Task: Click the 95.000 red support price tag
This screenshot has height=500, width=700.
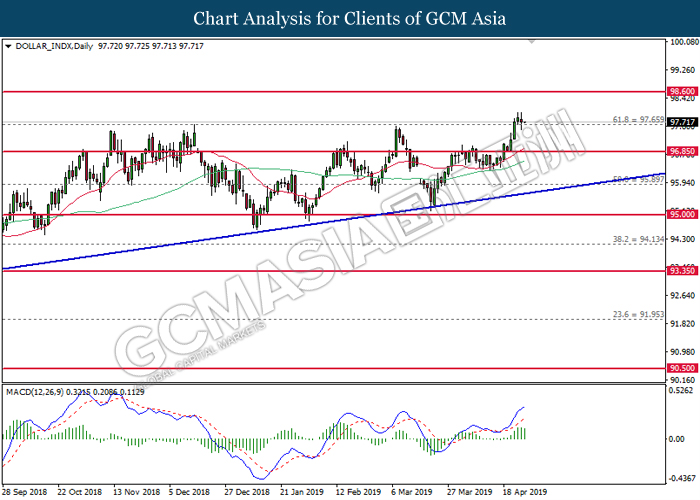Action: tap(681, 215)
